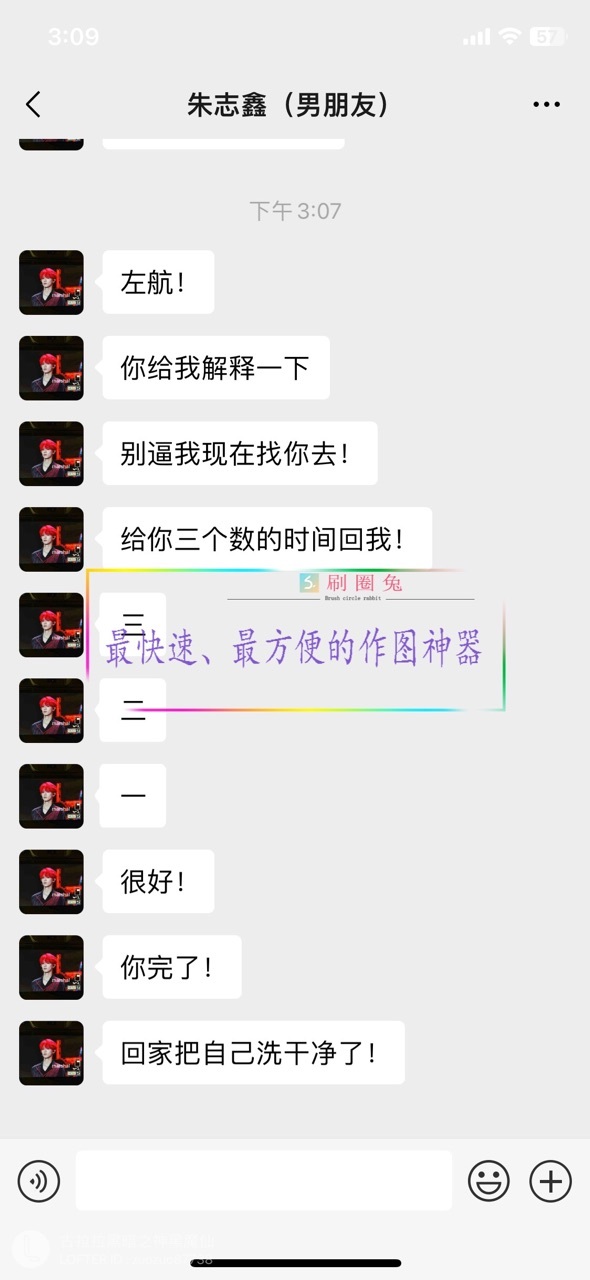Tap the Wi-Fi icon in status bar
This screenshot has height=1280, width=590.
pyautogui.click(x=510, y=37)
